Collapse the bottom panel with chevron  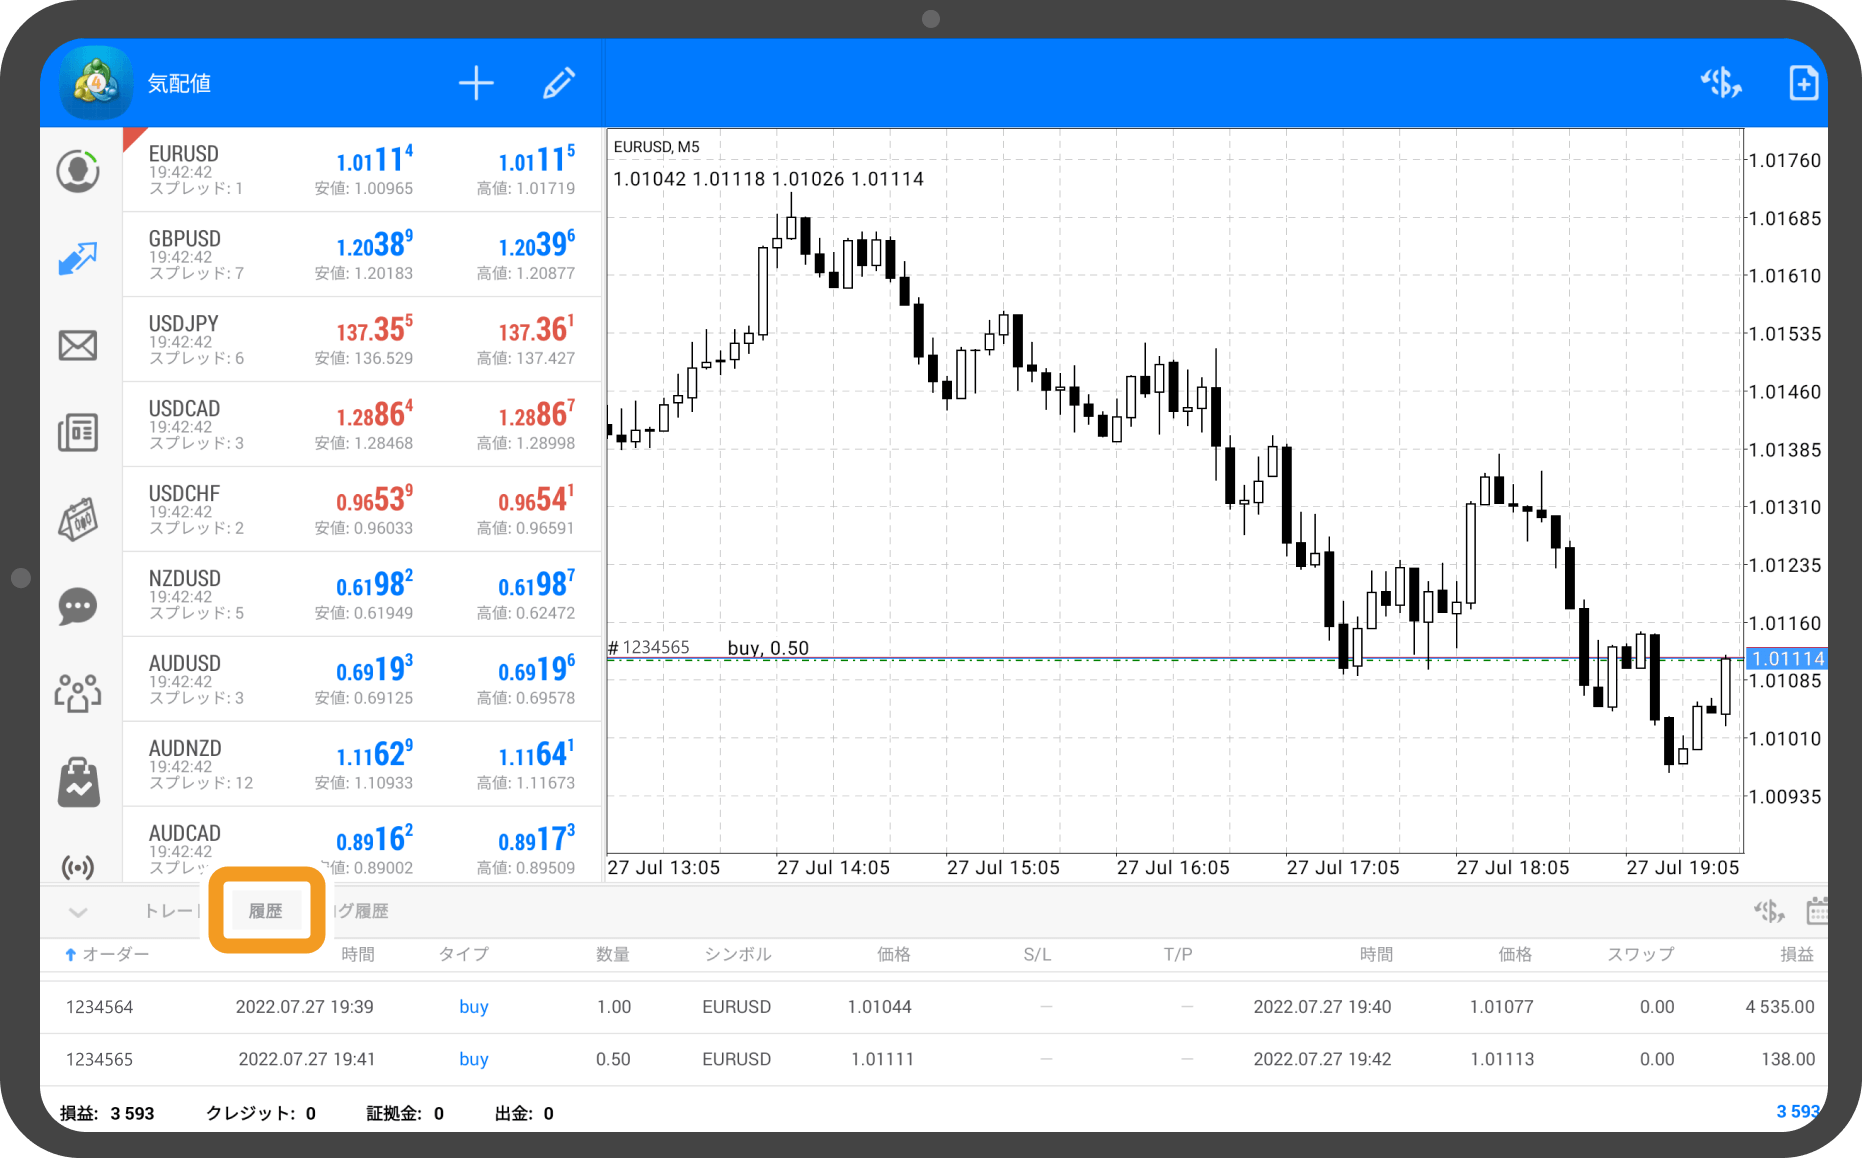(78, 911)
